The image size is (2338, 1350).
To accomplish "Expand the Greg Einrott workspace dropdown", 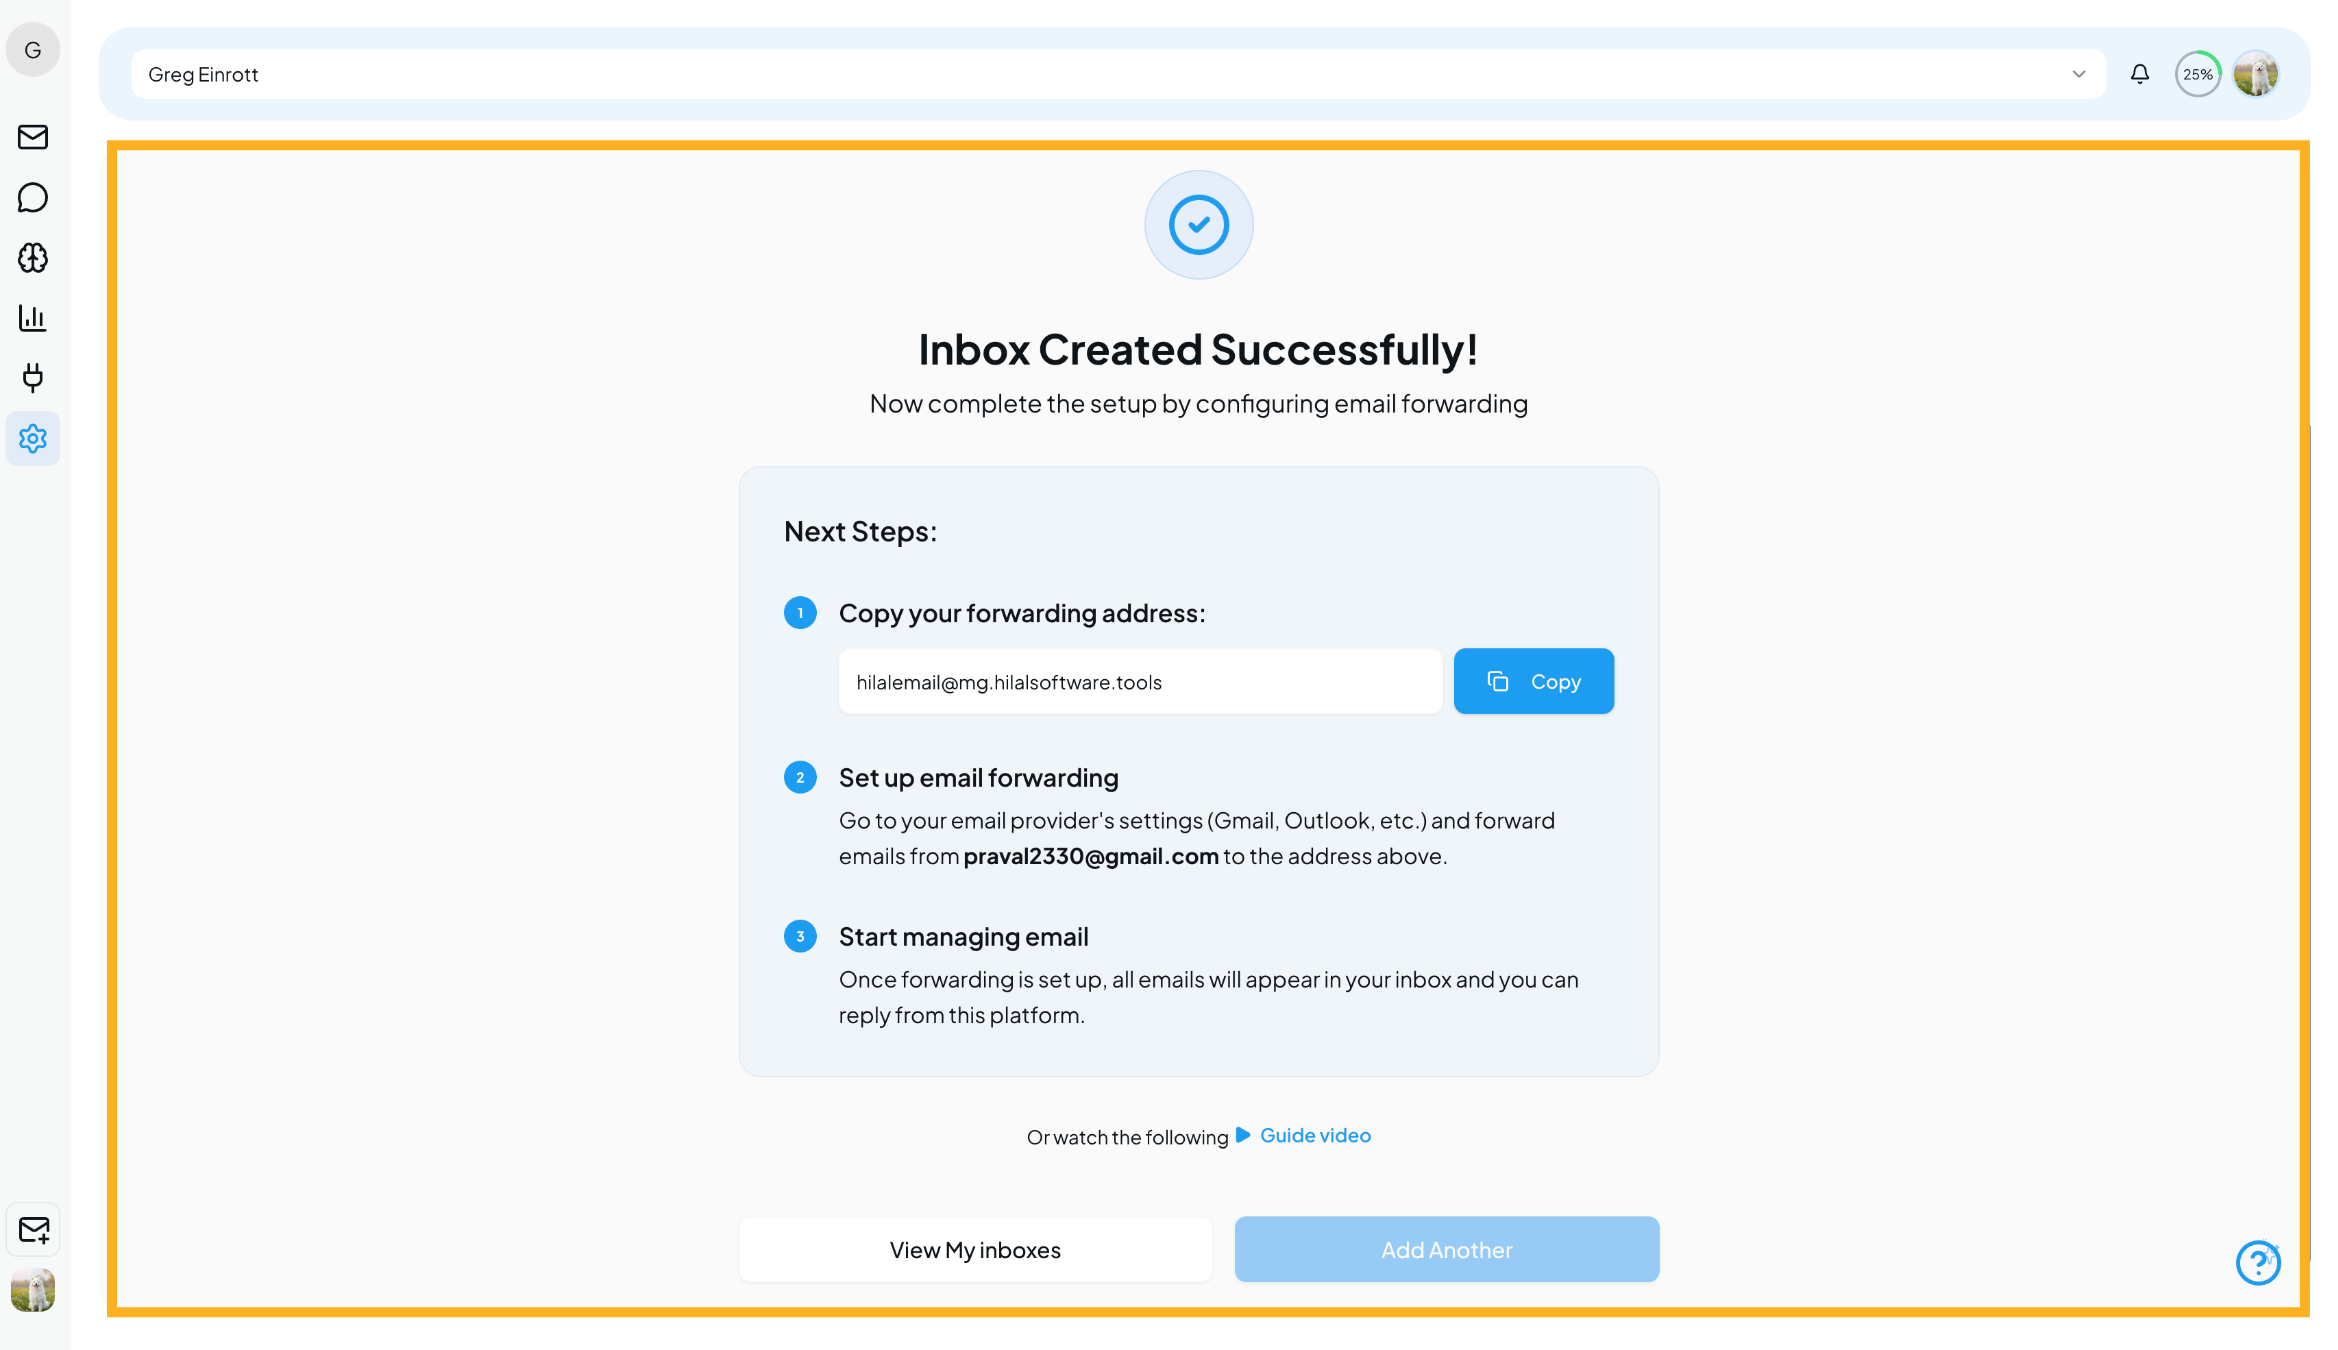I will coord(2078,73).
